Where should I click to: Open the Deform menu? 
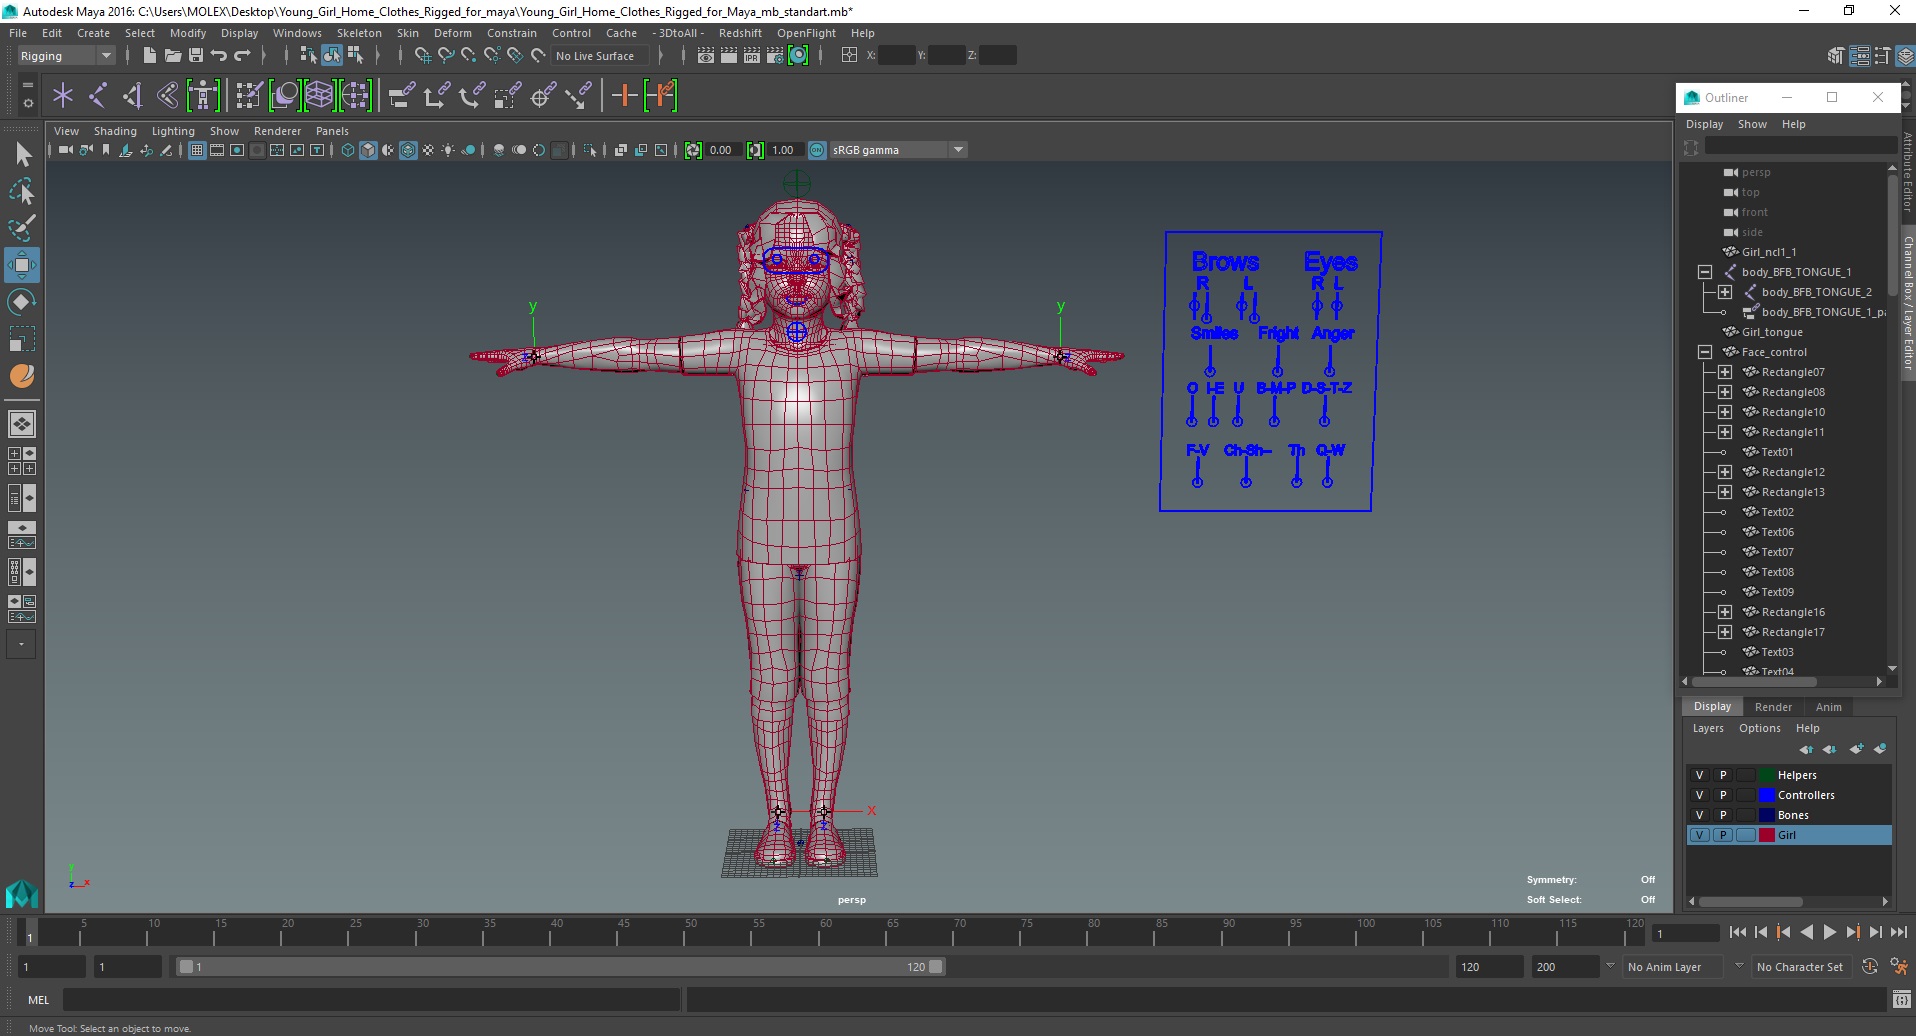click(x=452, y=33)
